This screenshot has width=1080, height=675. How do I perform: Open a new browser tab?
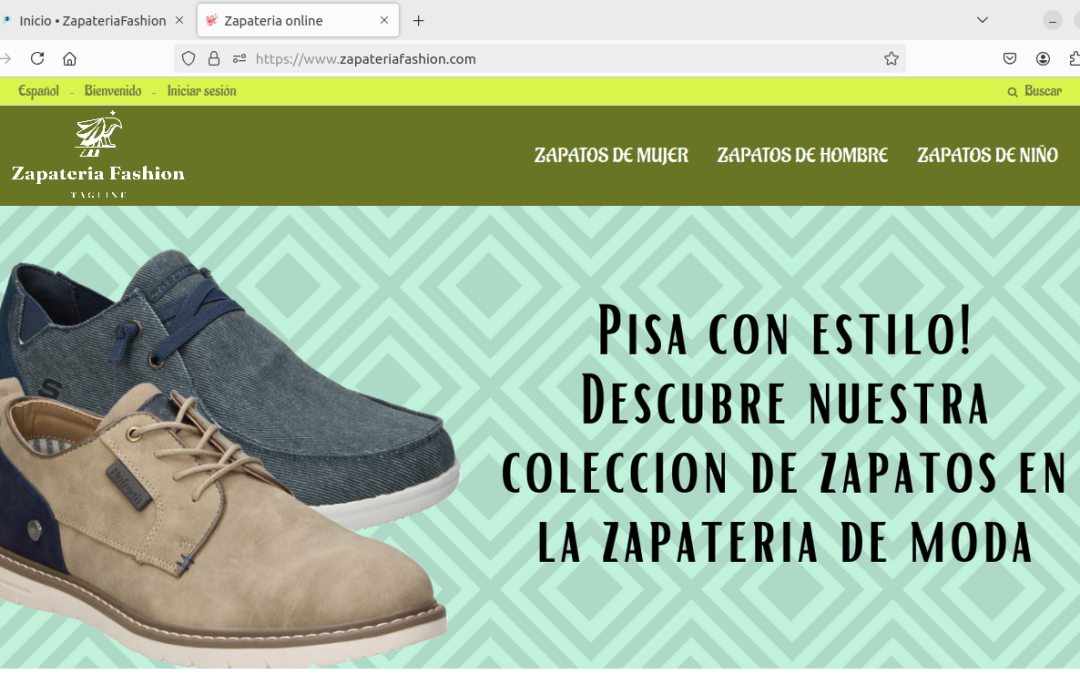click(x=418, y=19)
